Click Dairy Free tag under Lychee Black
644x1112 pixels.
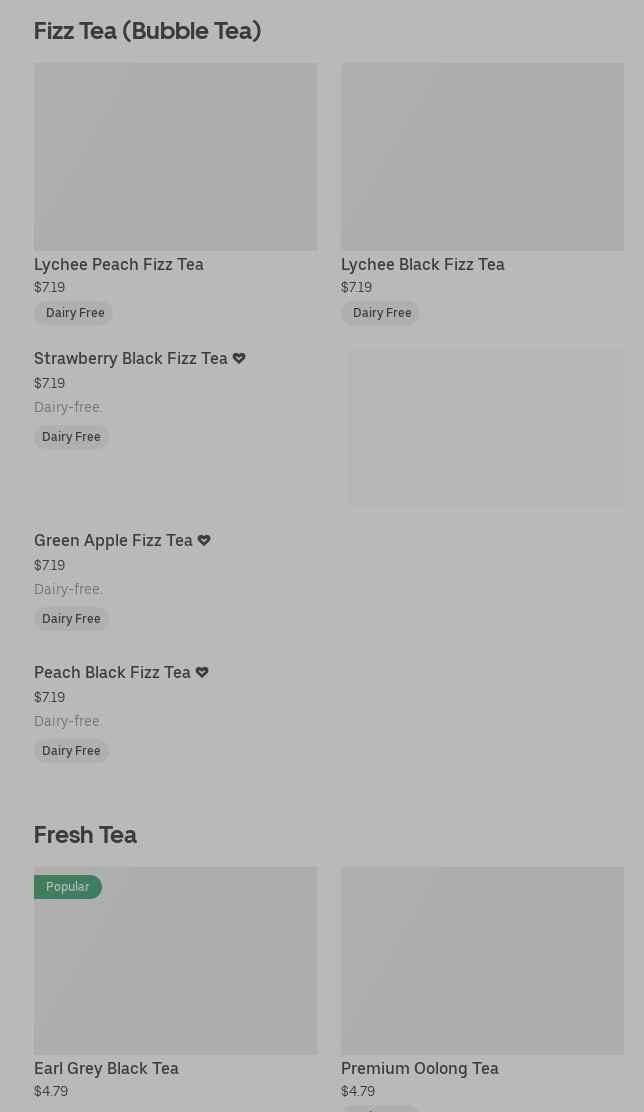[x=382, y=313]
